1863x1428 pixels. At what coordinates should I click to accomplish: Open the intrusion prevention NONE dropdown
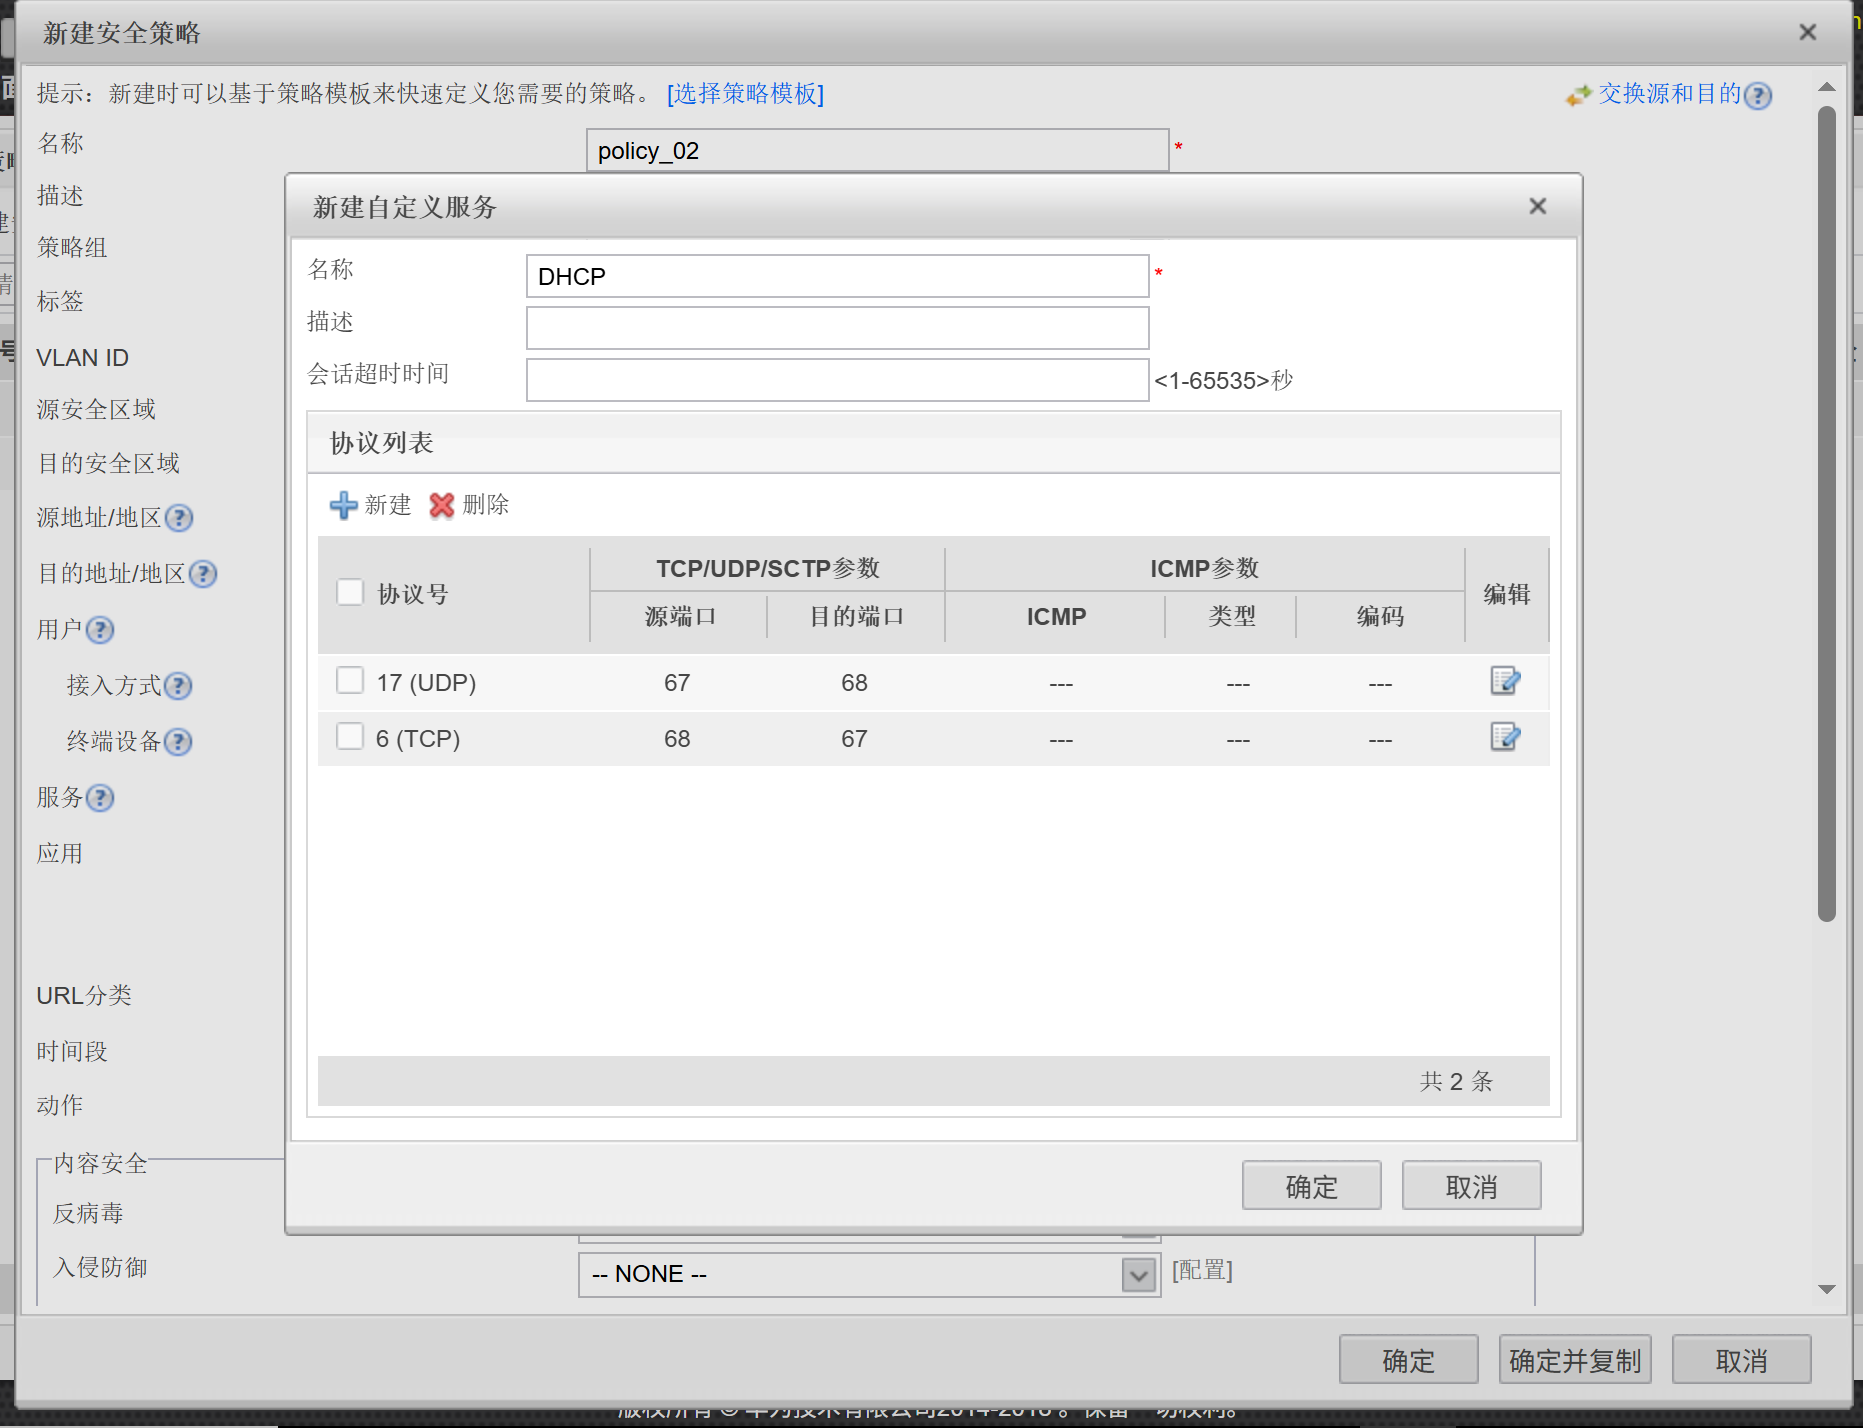[x=1138, y=1275]
